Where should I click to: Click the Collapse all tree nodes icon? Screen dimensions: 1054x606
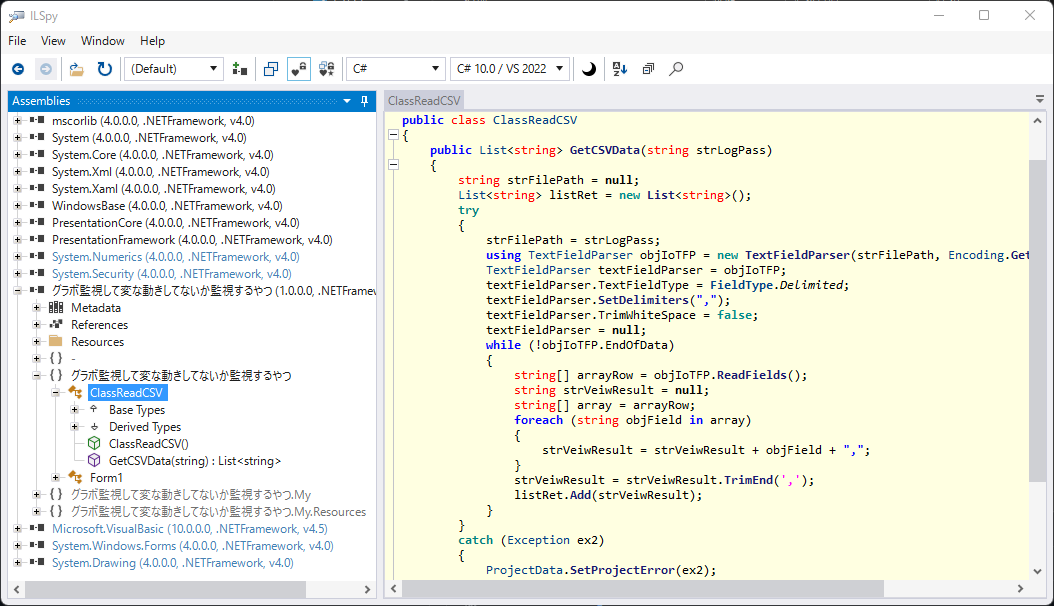click(648, 69)
